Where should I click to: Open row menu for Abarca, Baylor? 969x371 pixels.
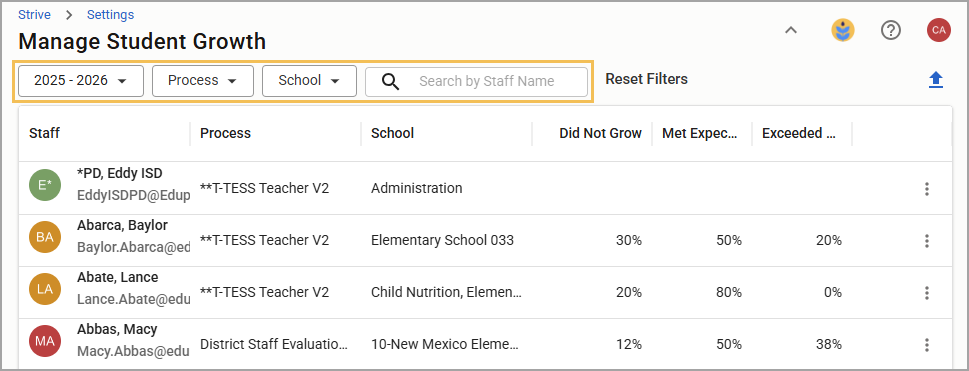coord(926,241)
